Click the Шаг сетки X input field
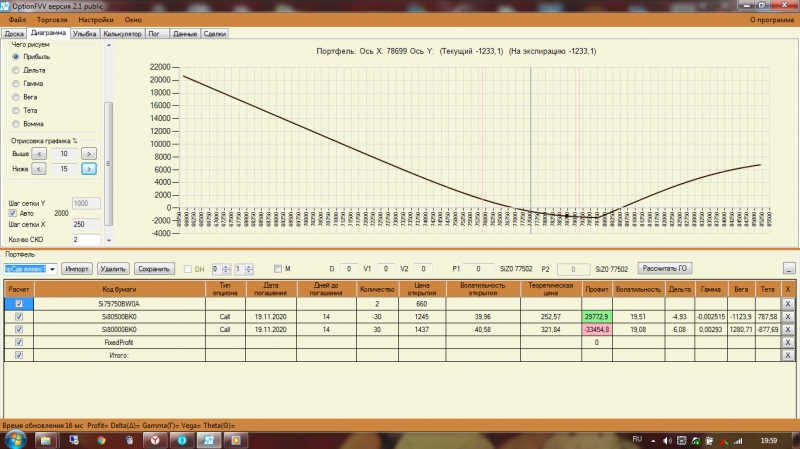 tap(86, 224)
